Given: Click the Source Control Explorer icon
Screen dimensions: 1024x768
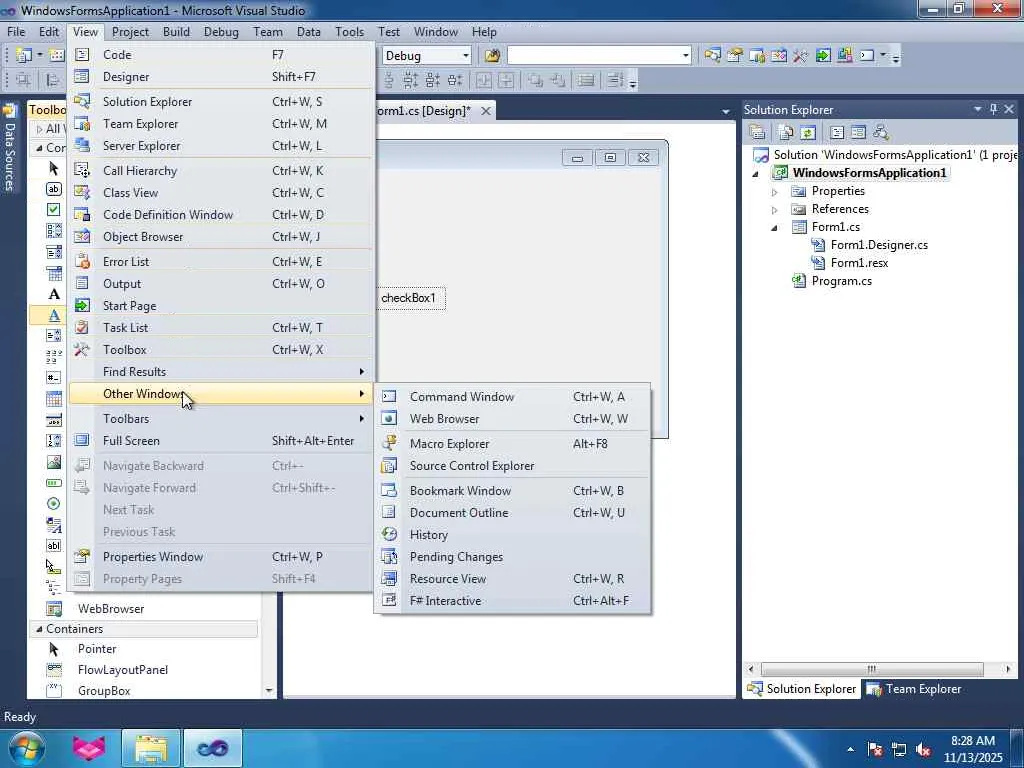Looking at the screenshot, I should 389,466.
